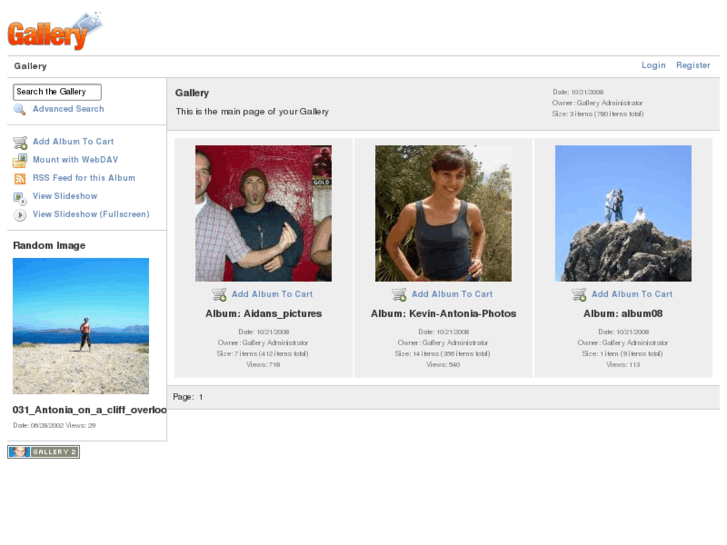Click cart icon under Kevin-Antonia-Photos album
The height and width of the screenshot is (545, 727).
tap(399, 295)
